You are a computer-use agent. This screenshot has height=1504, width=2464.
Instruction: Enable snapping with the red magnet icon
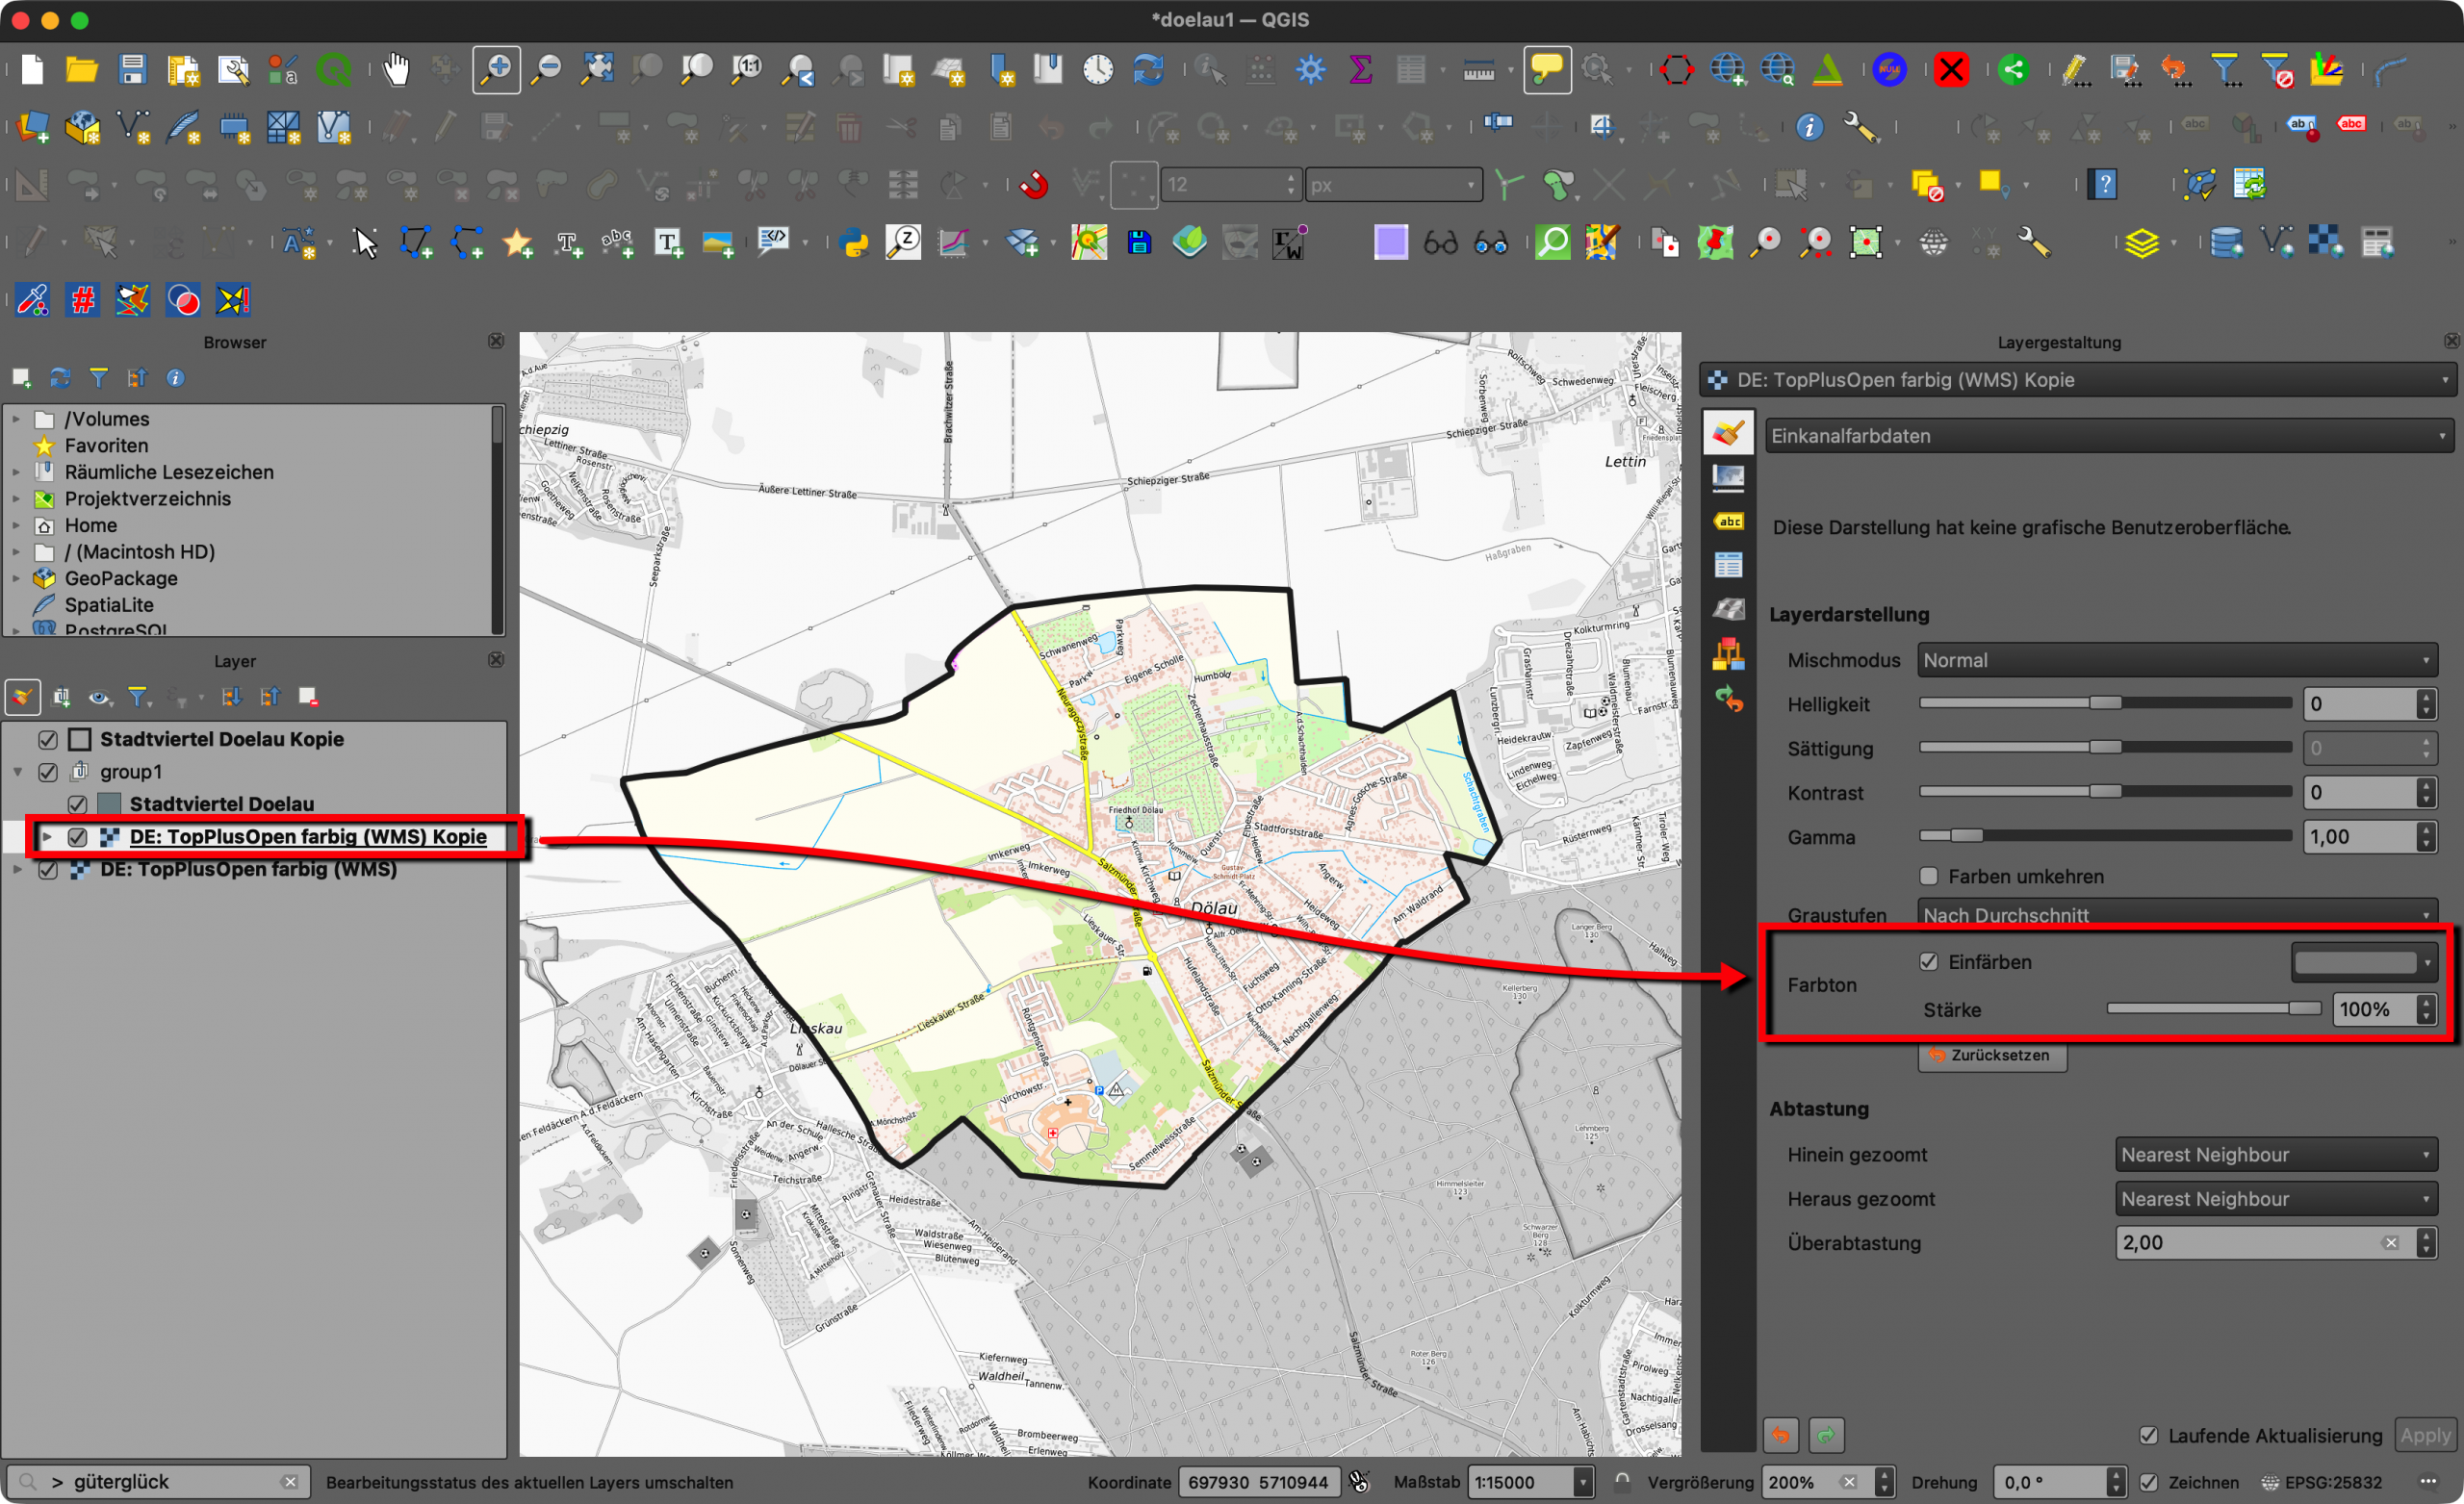[1034, 185]
